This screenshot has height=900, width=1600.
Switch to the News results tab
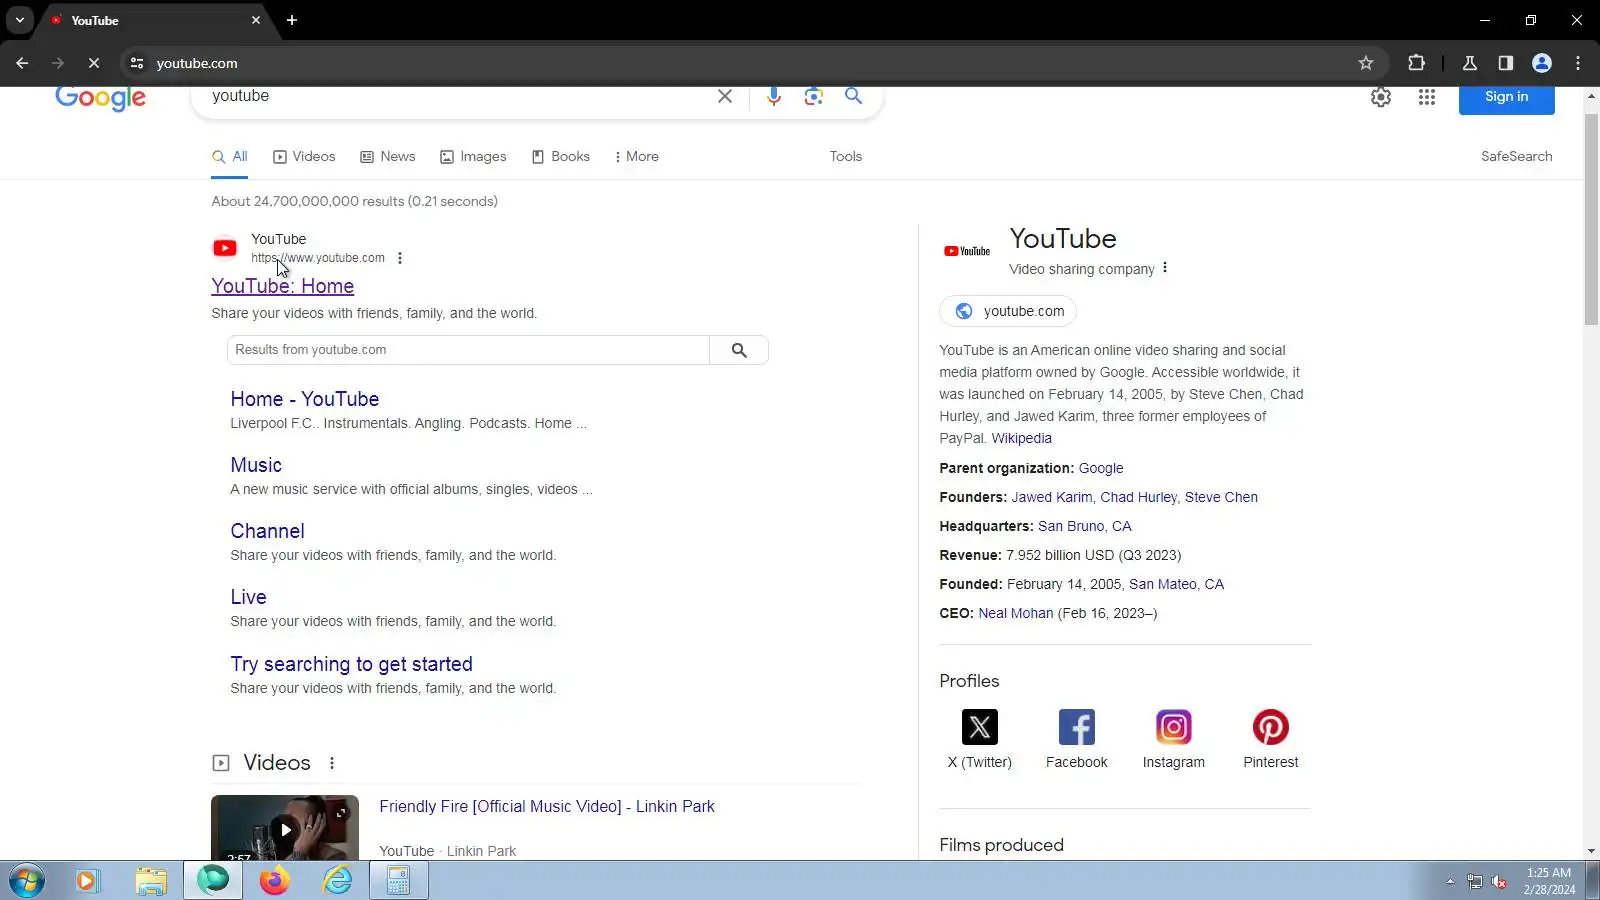(388, 157)
